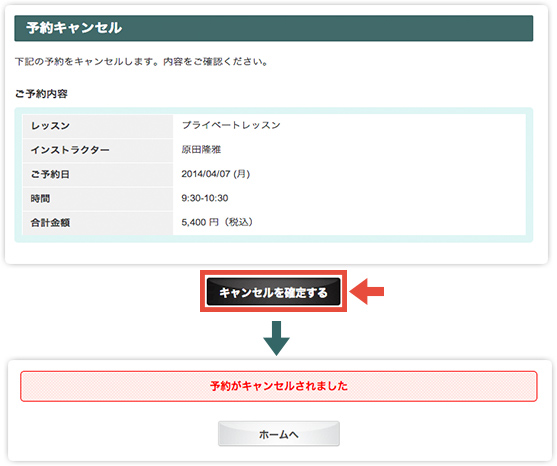This screenshot has width=557, height=466.
Task: Click the red arrow pointing at the confirm button
Action: click(x=367, y=292)
